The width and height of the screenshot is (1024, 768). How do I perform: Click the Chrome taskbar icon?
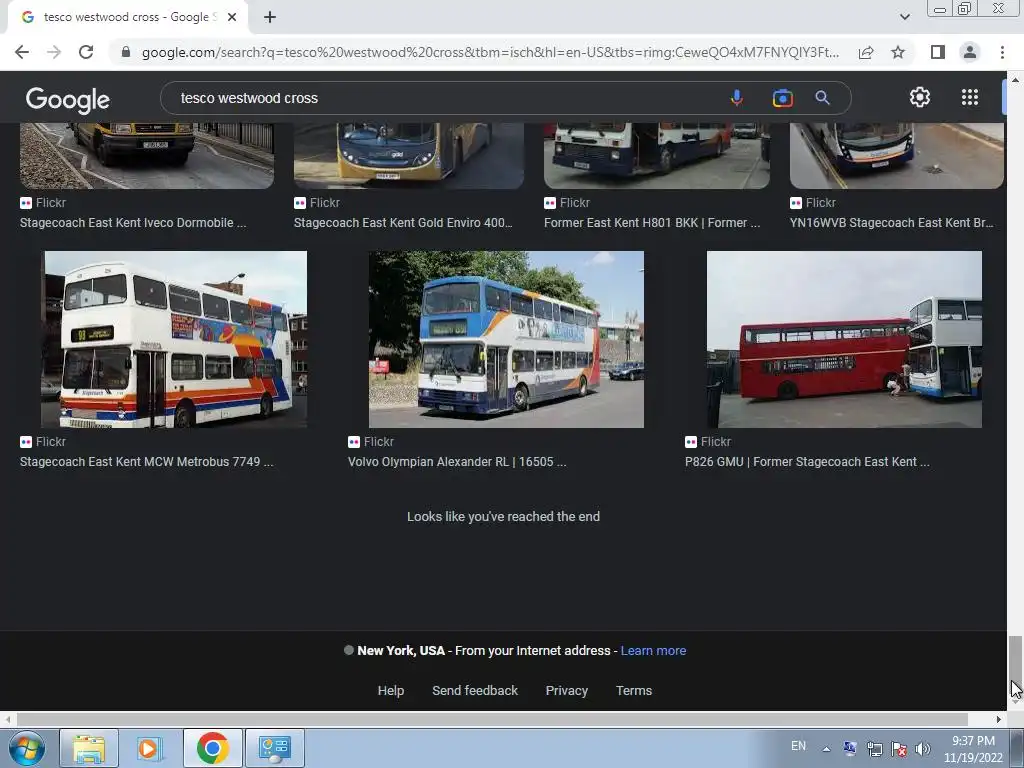[x=212, y=748]
